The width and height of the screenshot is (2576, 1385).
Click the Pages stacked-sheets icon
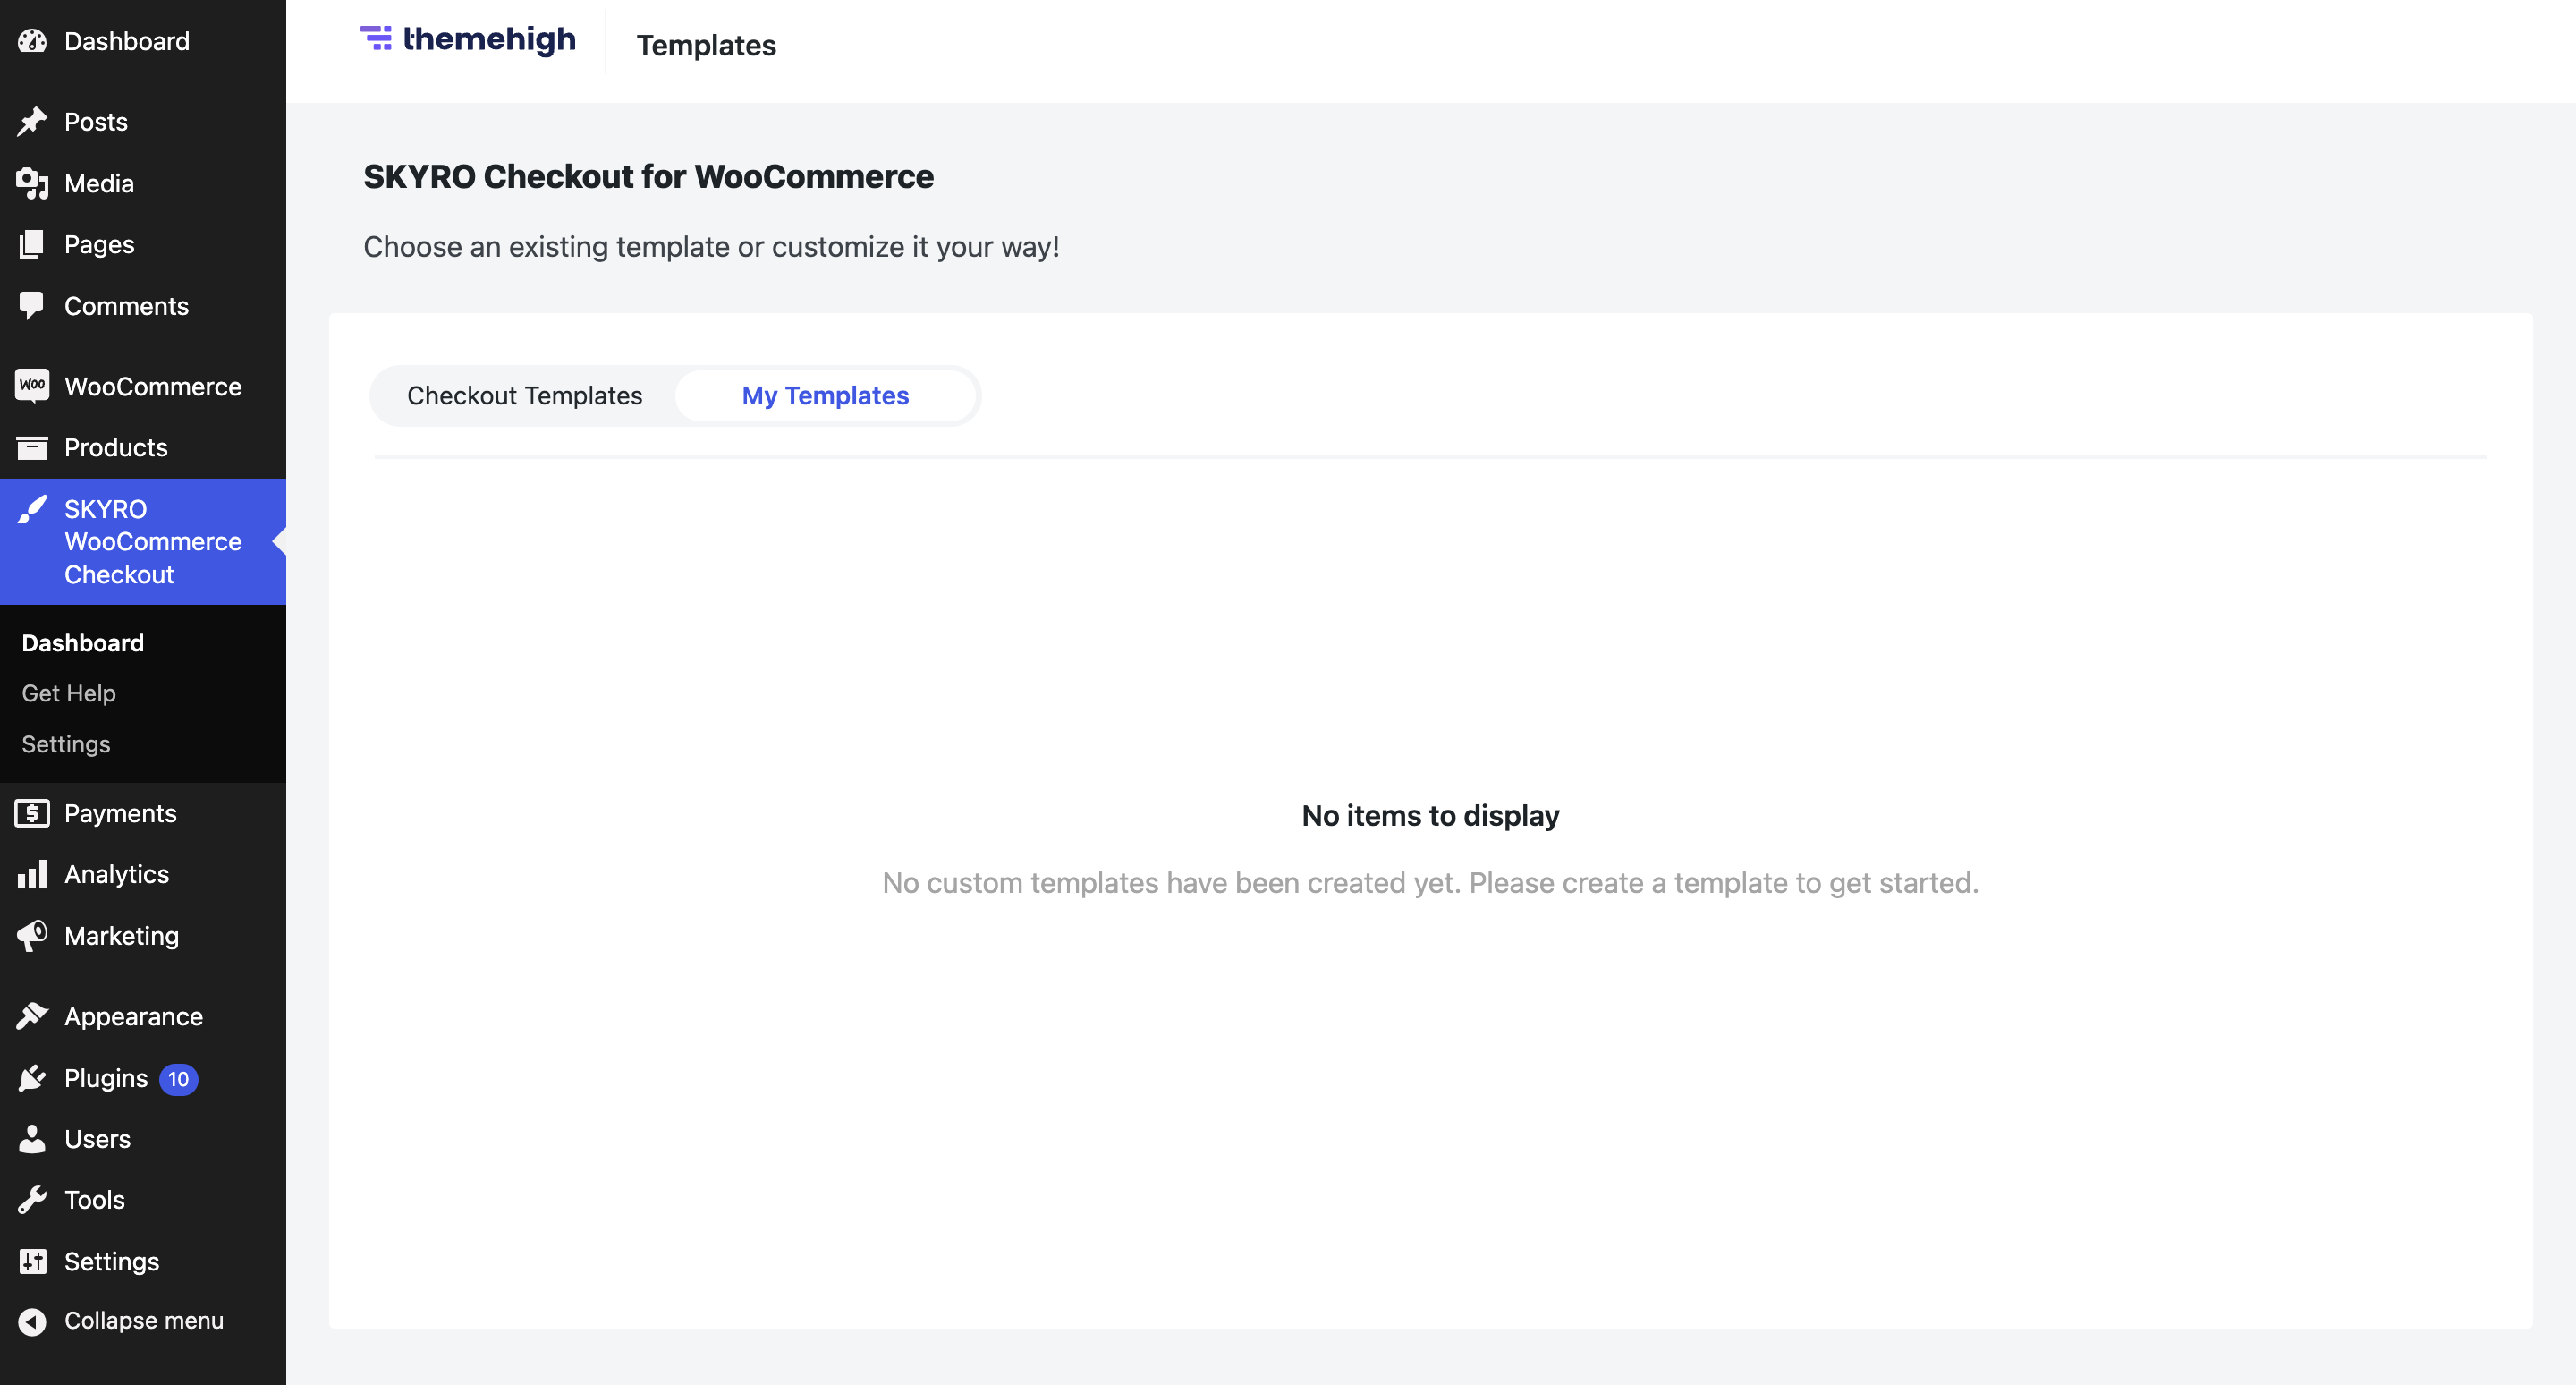pos(32,244)
